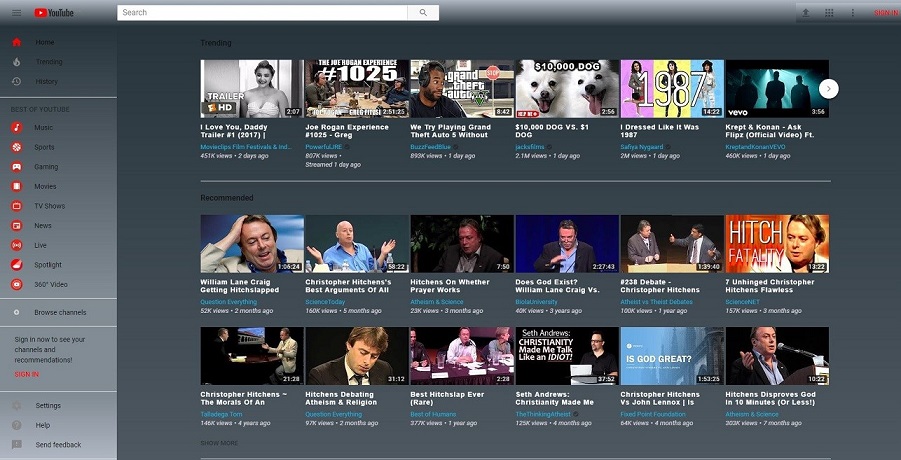This screenshot has height=460, width=901.
Task: Click the Gaming channel icon
Action: click(17, 167)
